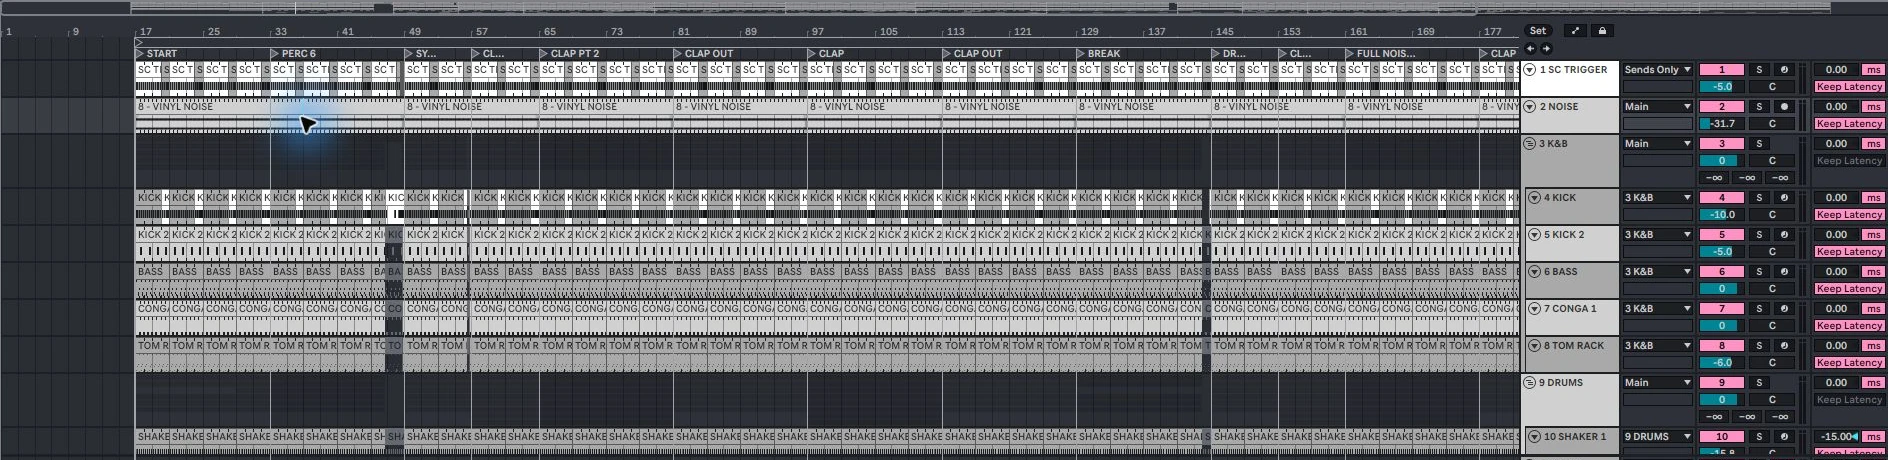1888x460 pixels.
Task: Toggle track activator 4 for KICK
Action: (x=1722, y=198)
